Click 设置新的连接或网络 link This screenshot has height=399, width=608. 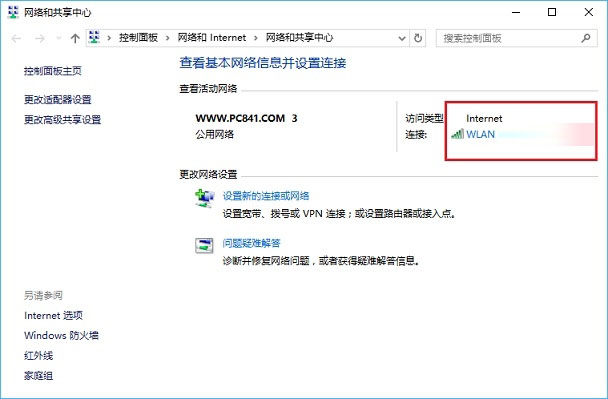click(266, 196)
